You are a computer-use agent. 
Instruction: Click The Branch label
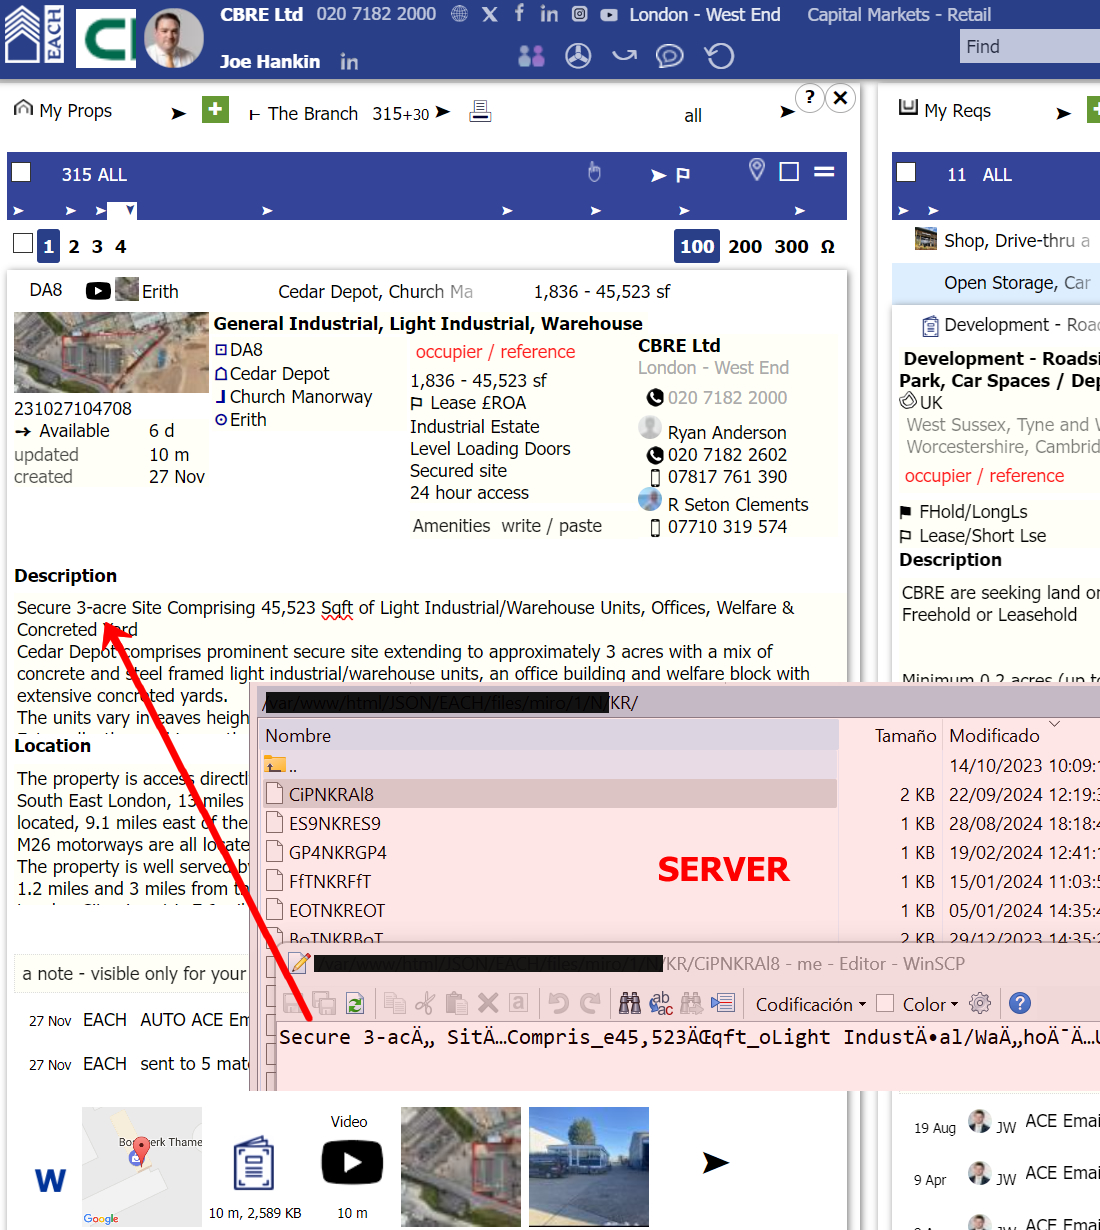[x=313, y=114]
